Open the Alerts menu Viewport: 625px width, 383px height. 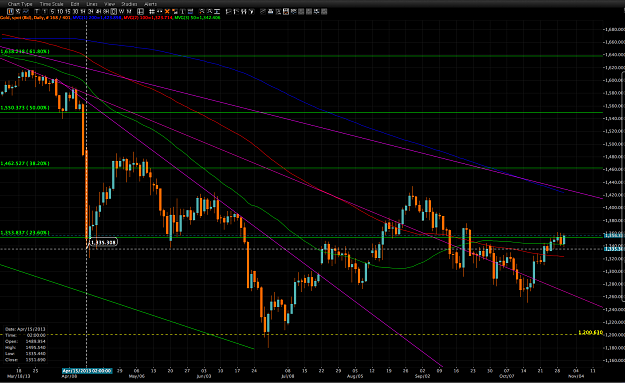click(150, 4)
